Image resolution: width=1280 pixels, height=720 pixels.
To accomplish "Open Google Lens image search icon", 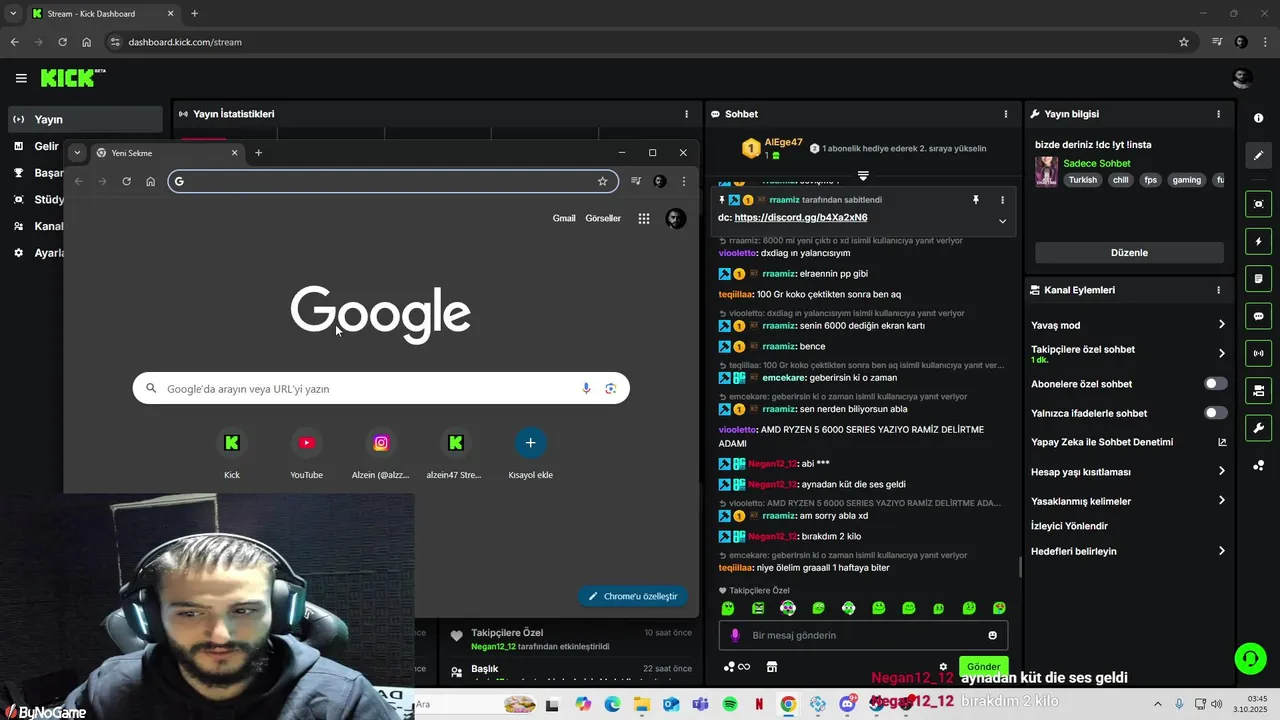I will [x=610, y=389].
